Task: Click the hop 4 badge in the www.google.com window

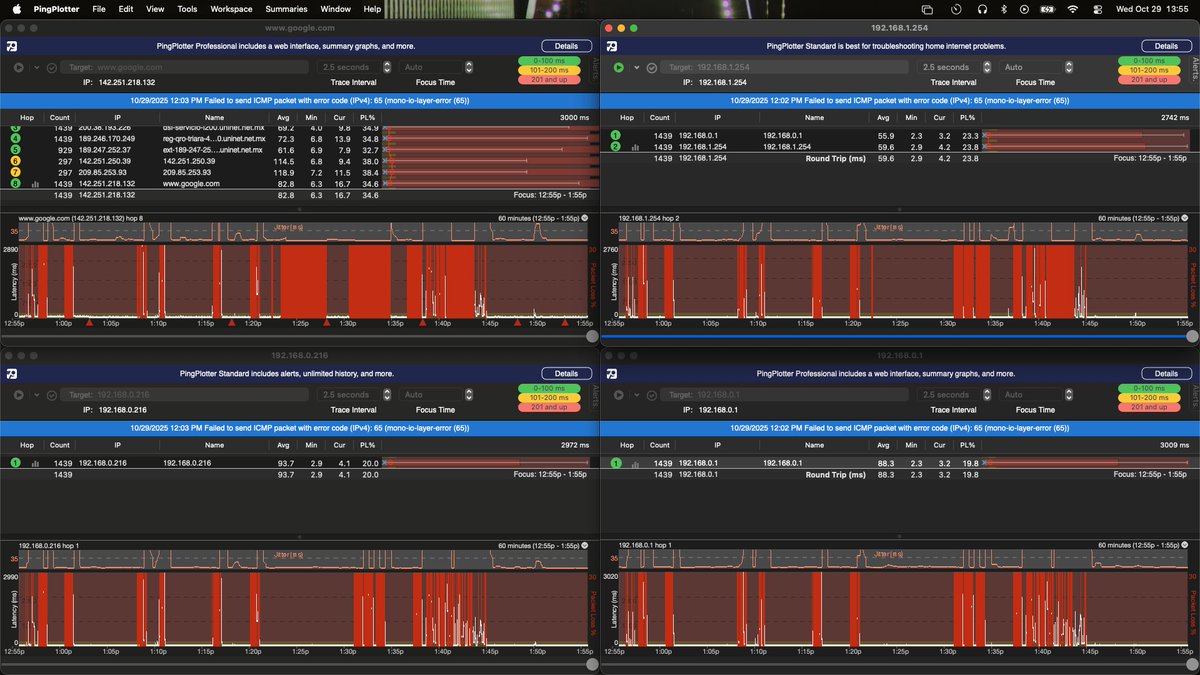Action: pyautogui.click(x=15, y=139)
